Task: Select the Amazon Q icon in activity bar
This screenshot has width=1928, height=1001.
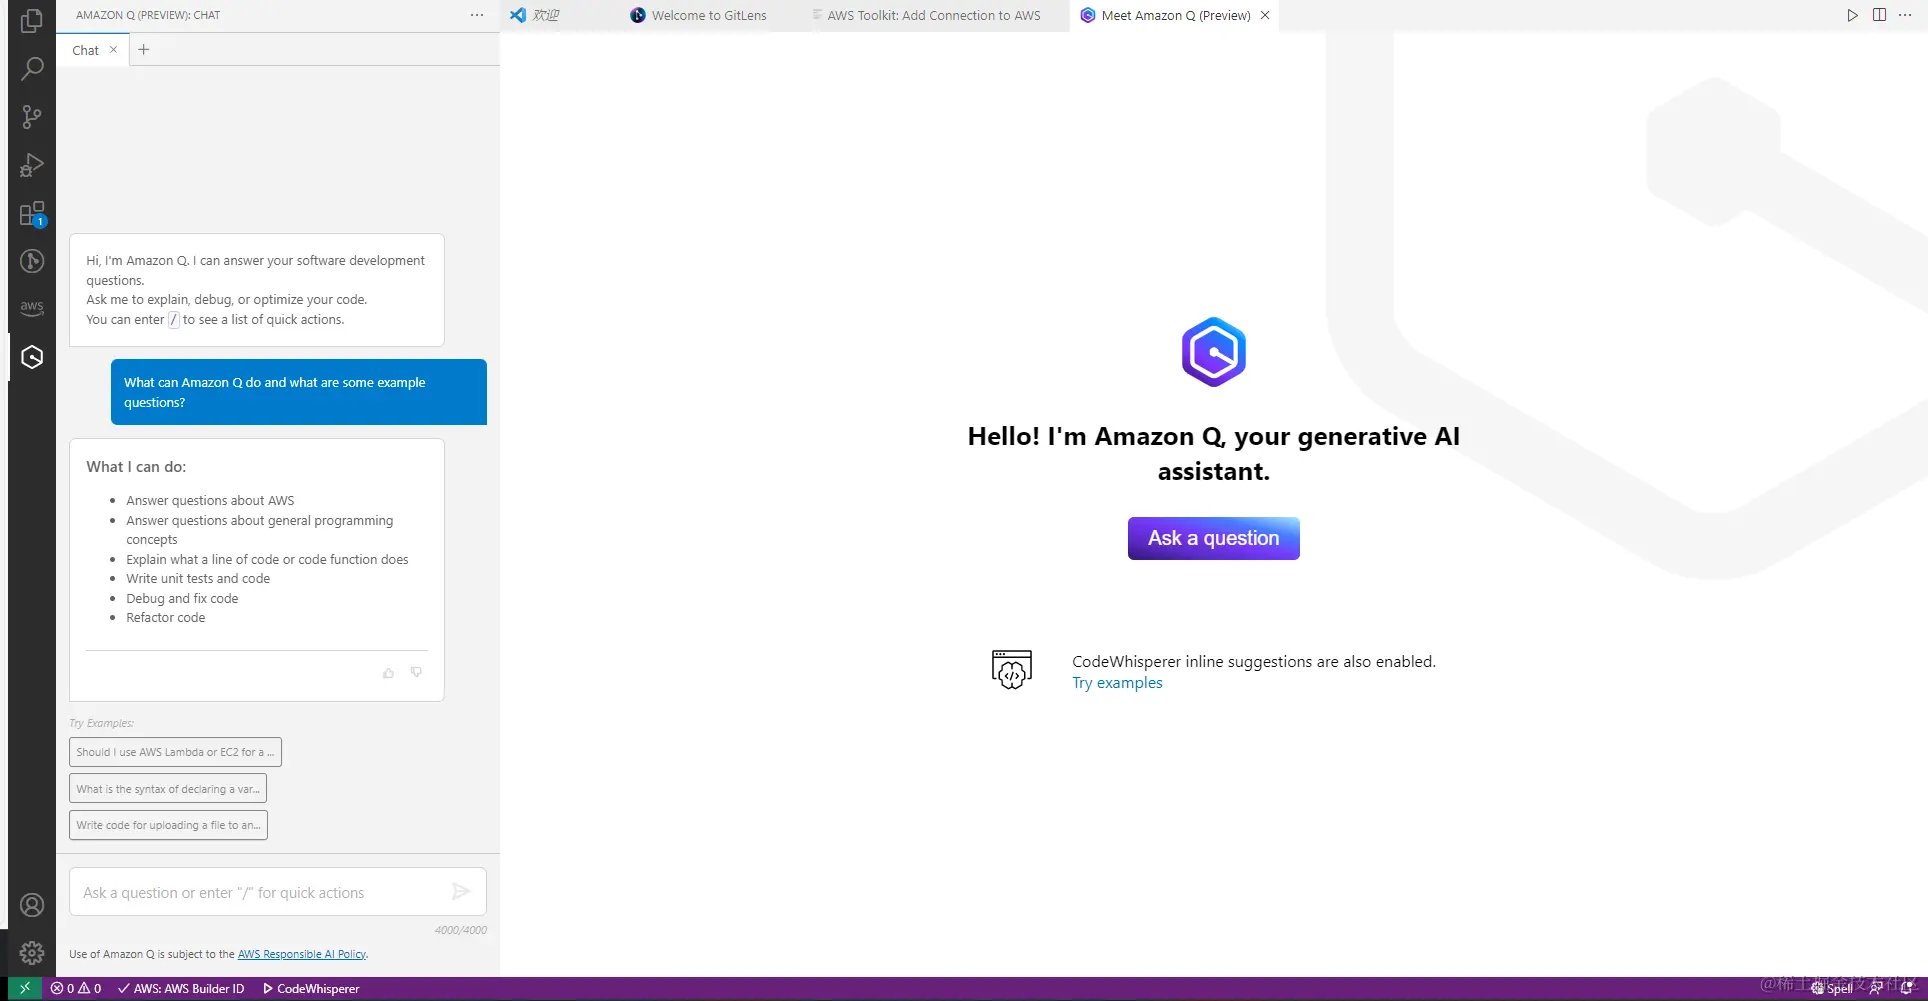Action: pos(32,357)
